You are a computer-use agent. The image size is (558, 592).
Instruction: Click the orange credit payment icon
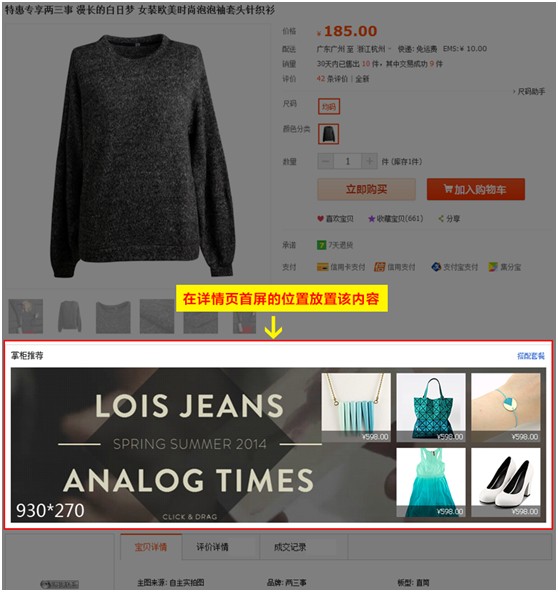coord(379,267)
